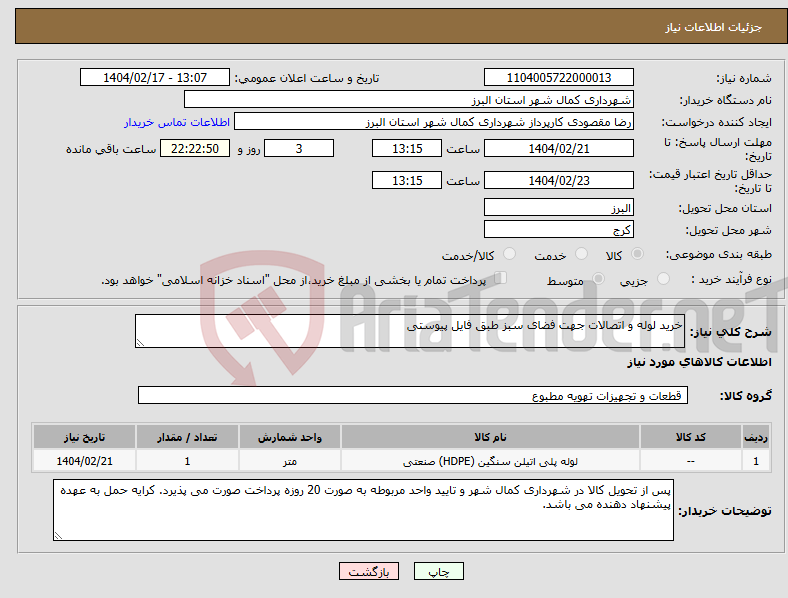Viewport: 788px width, 598px height.
Task: Click the ایجاد کننده درخواست field
Action: [x=434, y=122]
